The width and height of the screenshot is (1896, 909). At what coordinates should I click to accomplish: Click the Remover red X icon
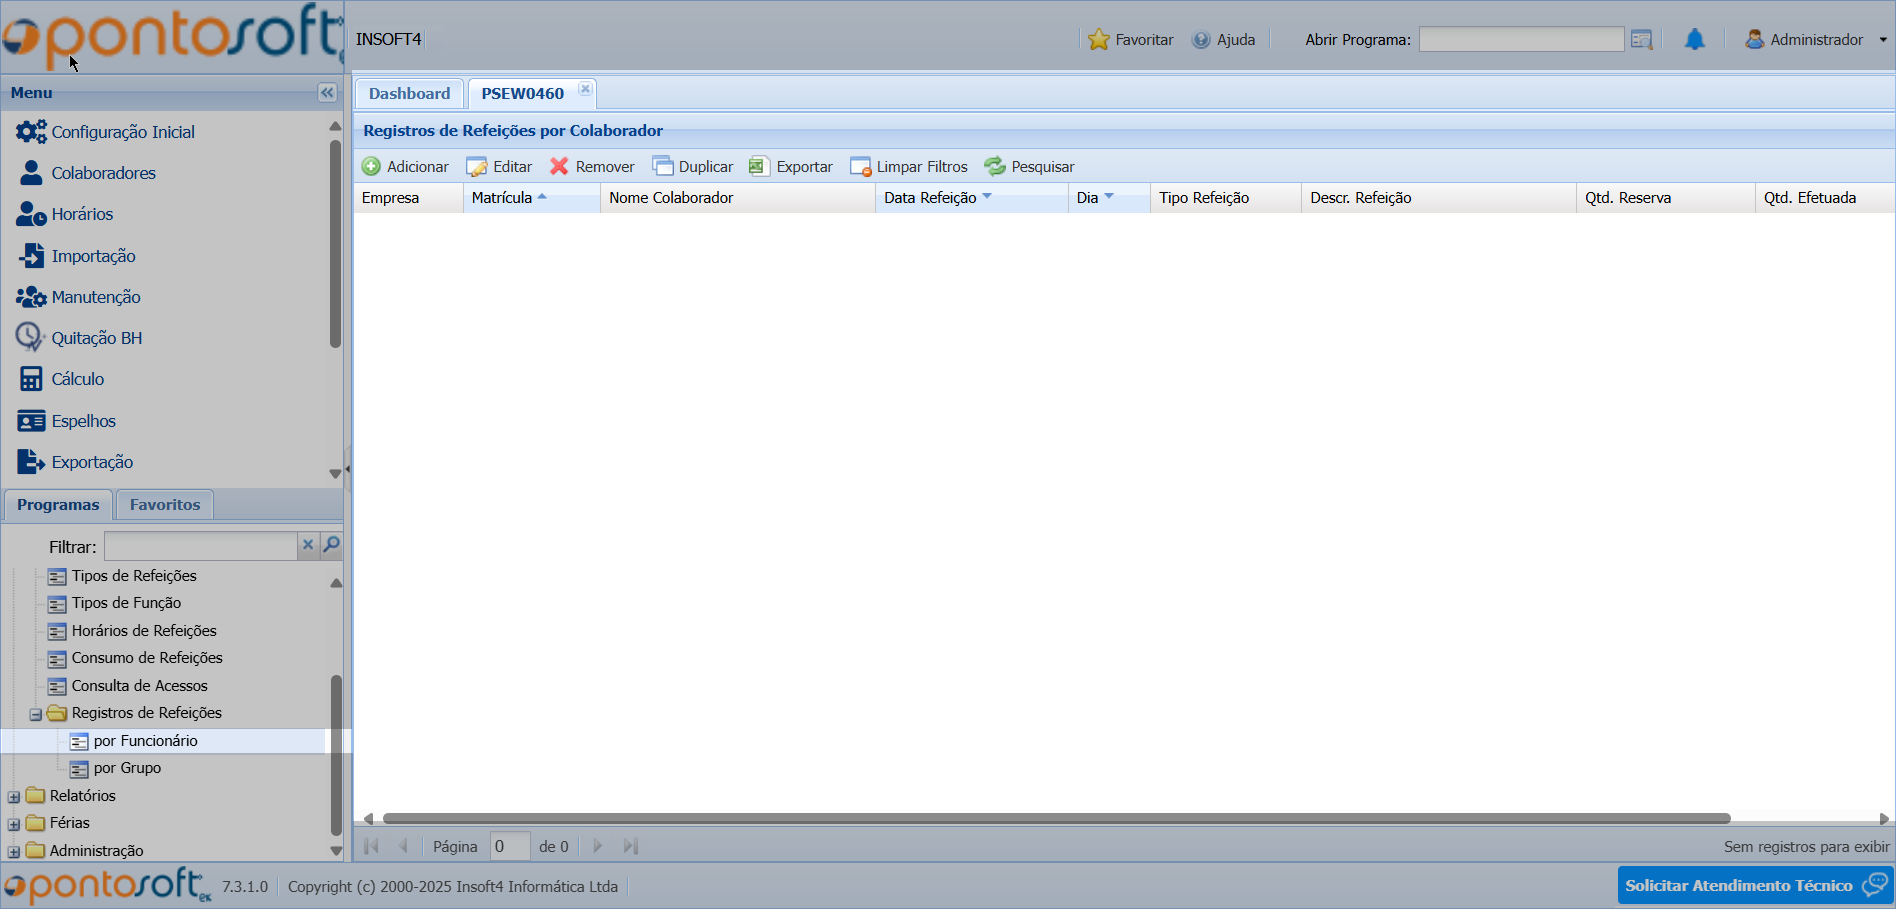click(x=559, y=167)
